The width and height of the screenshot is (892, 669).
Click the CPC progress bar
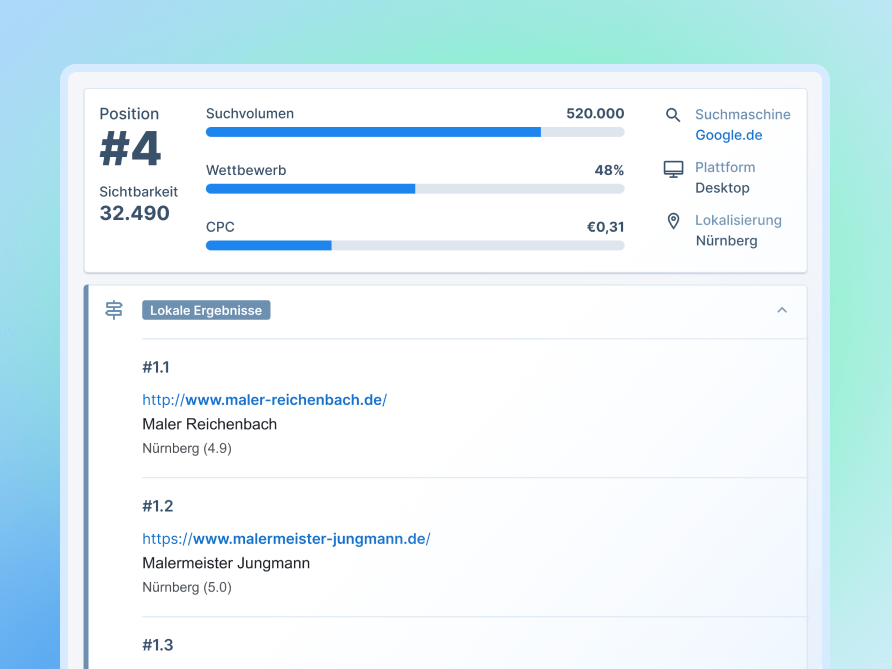(x=415, y=246)
